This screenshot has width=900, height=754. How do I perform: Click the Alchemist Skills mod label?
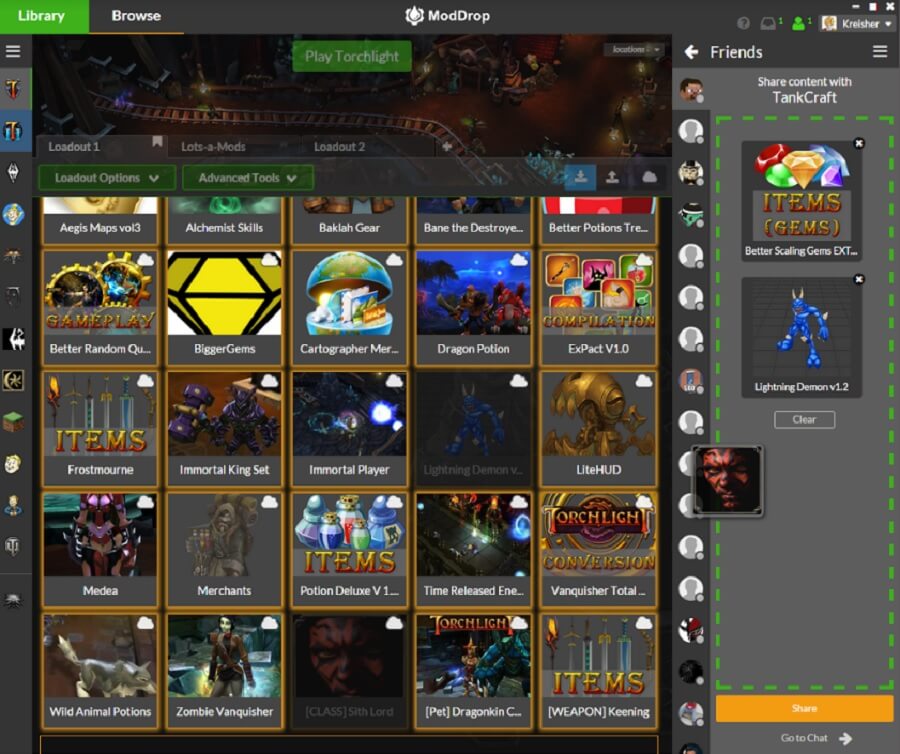(224, 228)
